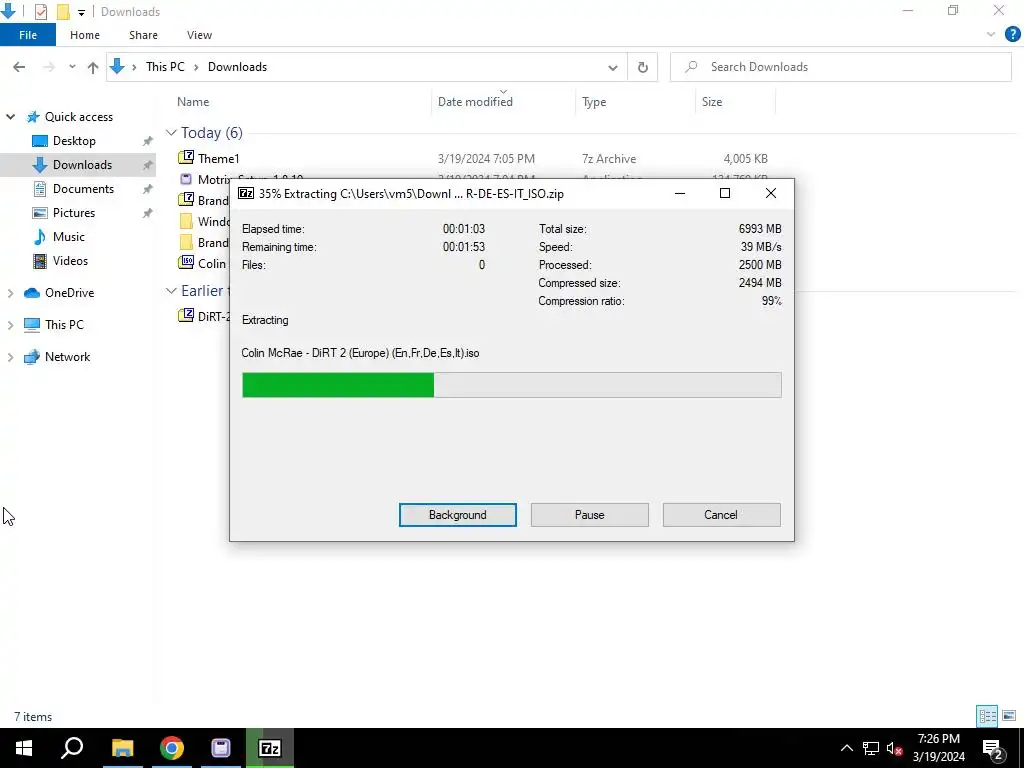Collapse Quick access in navigation pane
The width and height of the screenshot is (1024, 768).
(x=10, y=117)
